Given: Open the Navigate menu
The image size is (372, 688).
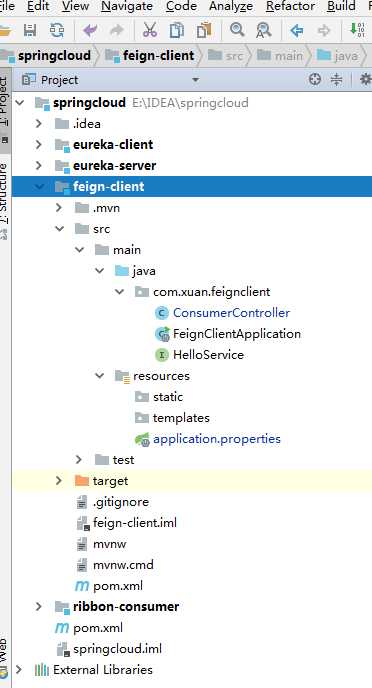Looking at the screenshot, I should point(127,6).
